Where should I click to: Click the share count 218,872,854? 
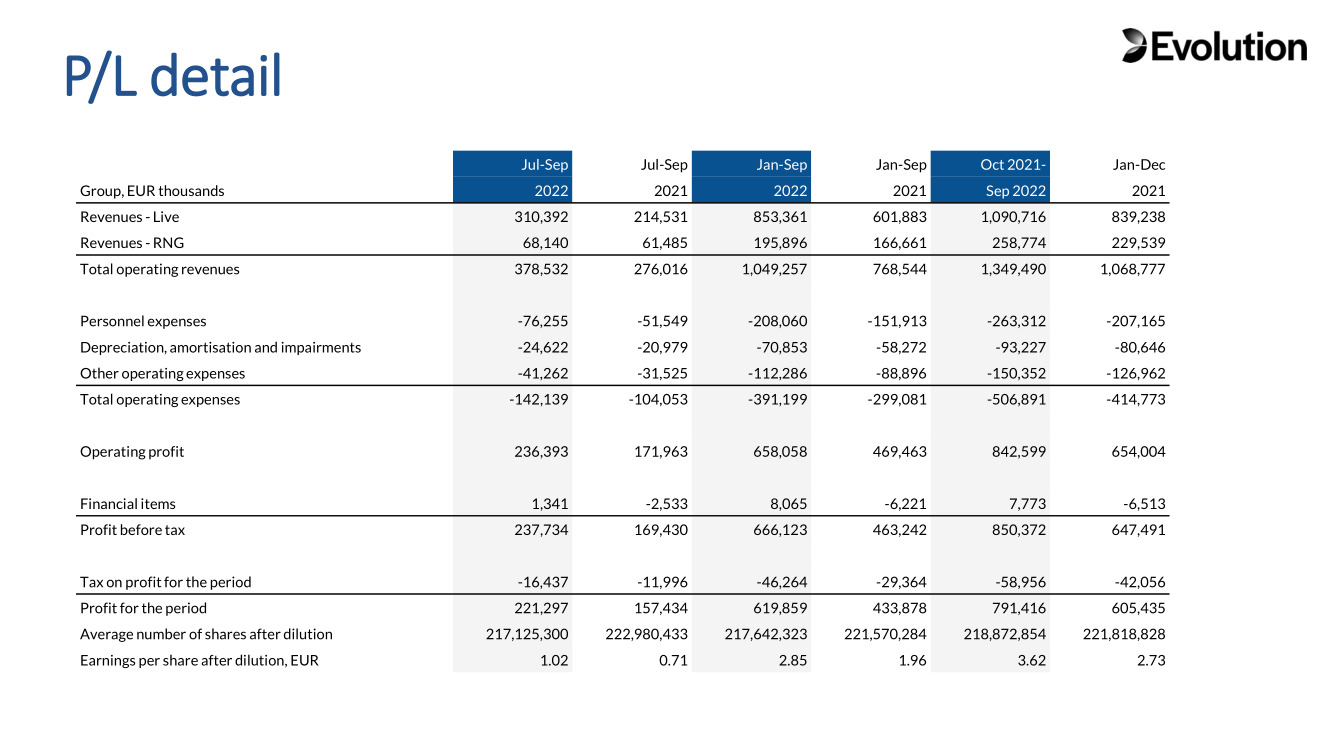[x=1006, y=634]
